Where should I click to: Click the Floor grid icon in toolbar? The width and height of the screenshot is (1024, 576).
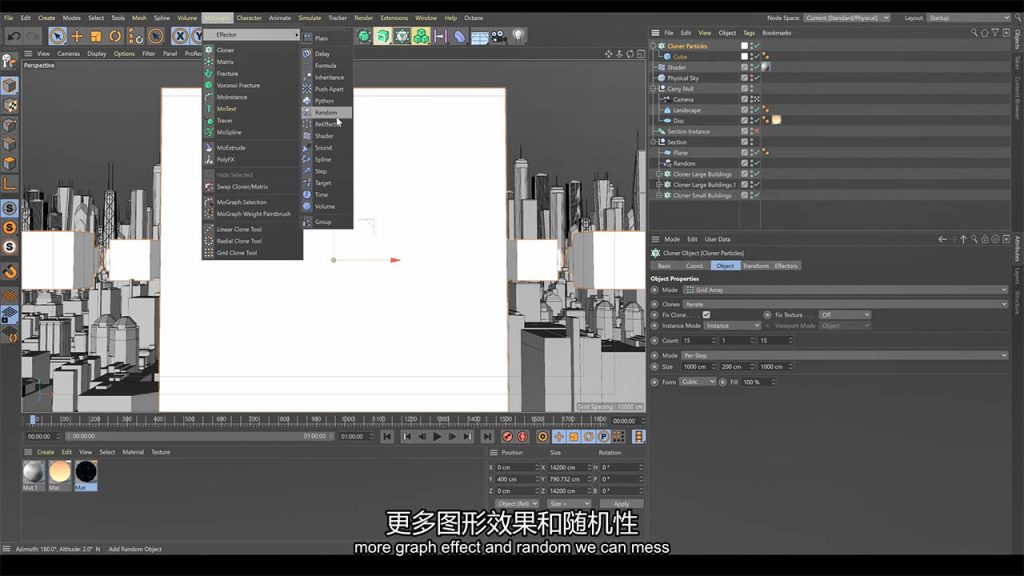coord(479,37)
